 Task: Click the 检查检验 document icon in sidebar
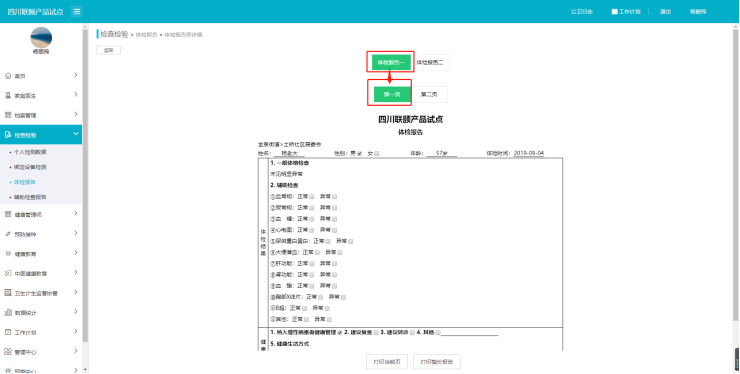8,135
